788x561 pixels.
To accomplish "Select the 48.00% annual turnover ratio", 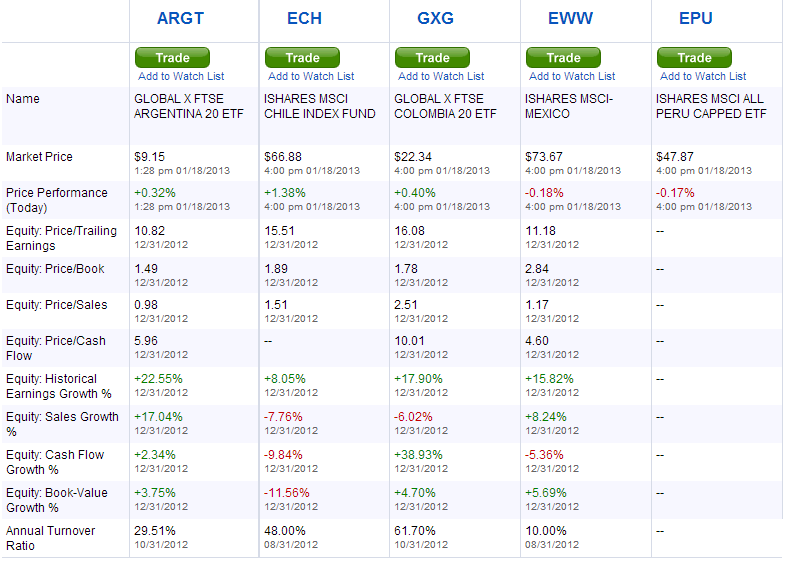I will pyautogui.click(x=285, y=531).
